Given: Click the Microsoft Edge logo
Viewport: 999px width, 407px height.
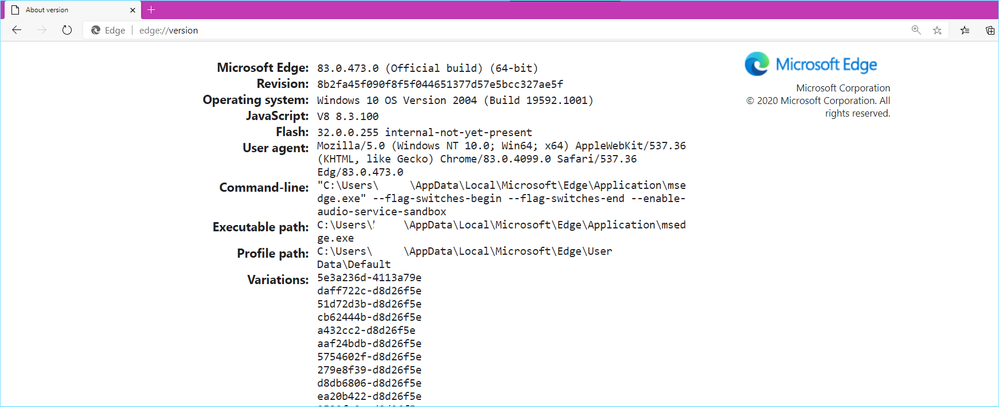Looking at the screenshot, I should tap(811, 64).
